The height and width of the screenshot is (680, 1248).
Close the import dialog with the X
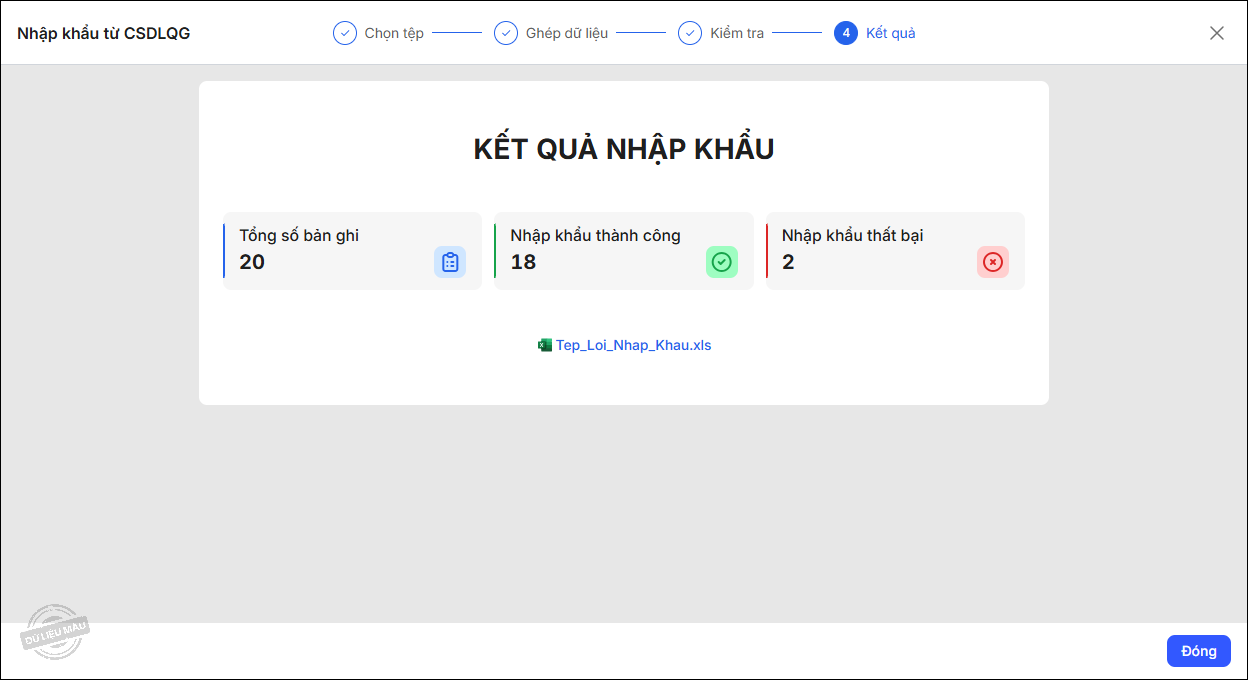(1217, 32)
